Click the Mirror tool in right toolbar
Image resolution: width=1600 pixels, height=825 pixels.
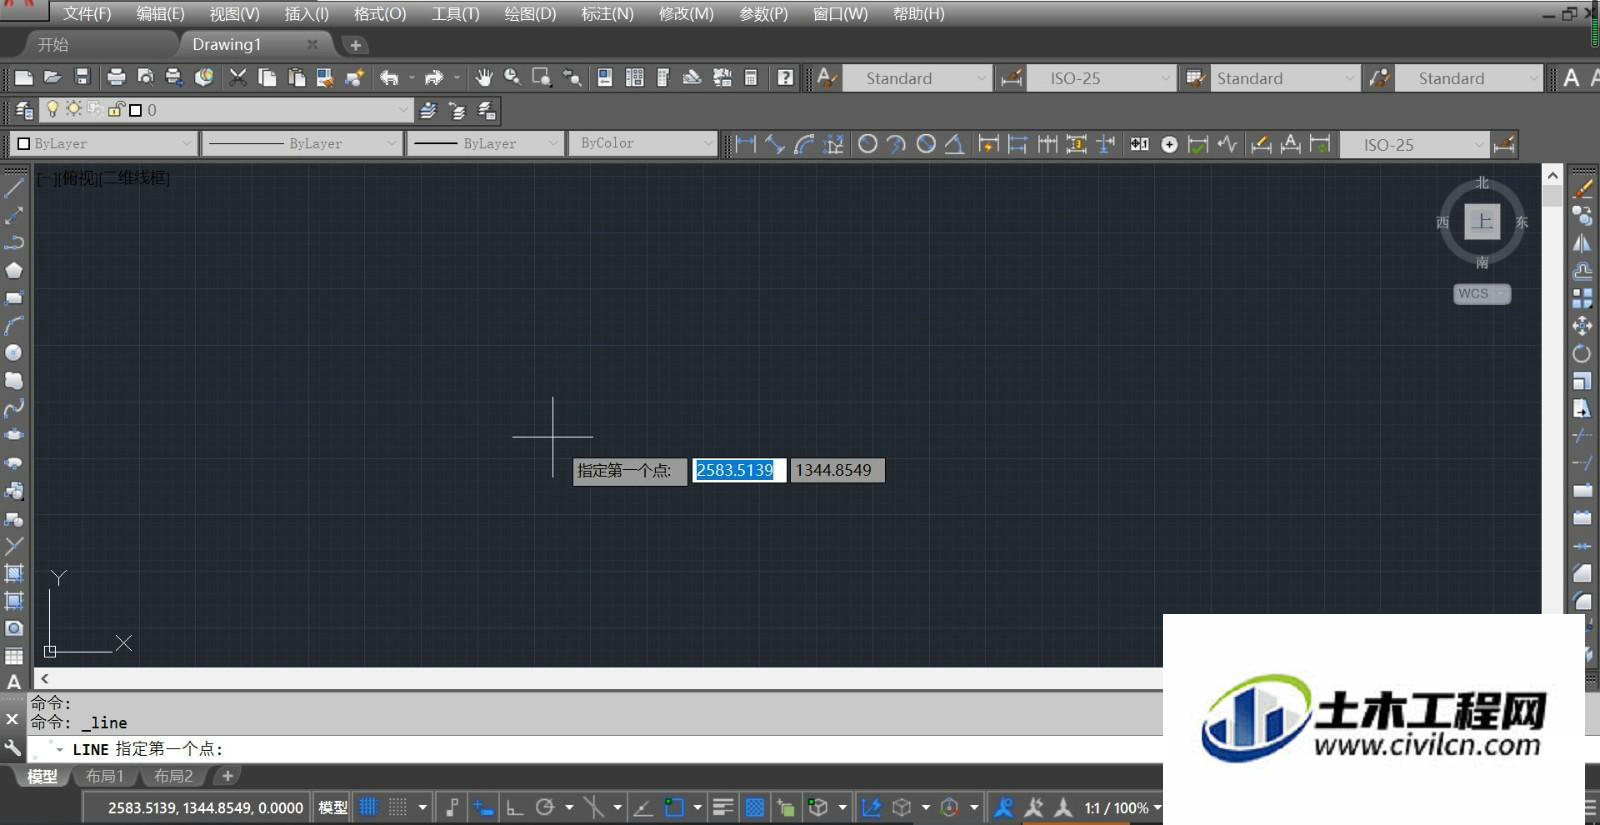1582,243
